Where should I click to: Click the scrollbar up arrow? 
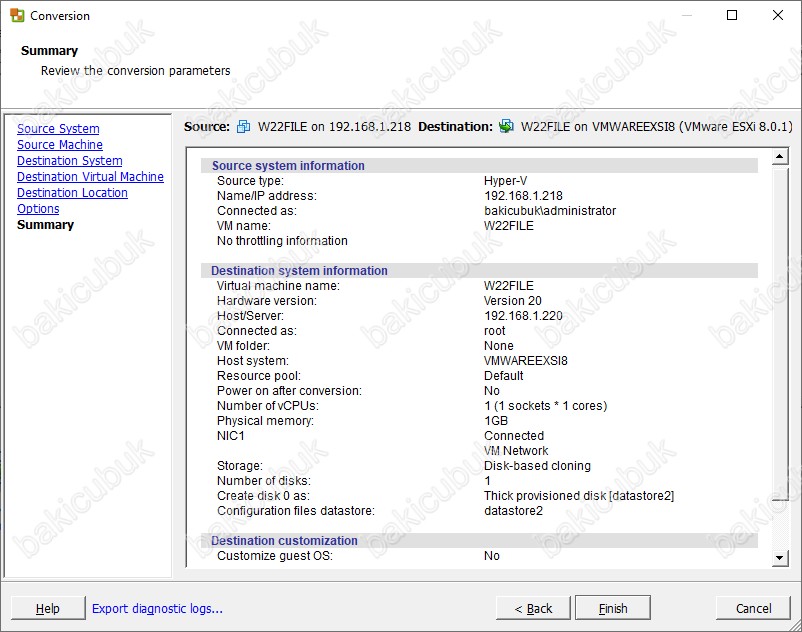tap(779, 156)
